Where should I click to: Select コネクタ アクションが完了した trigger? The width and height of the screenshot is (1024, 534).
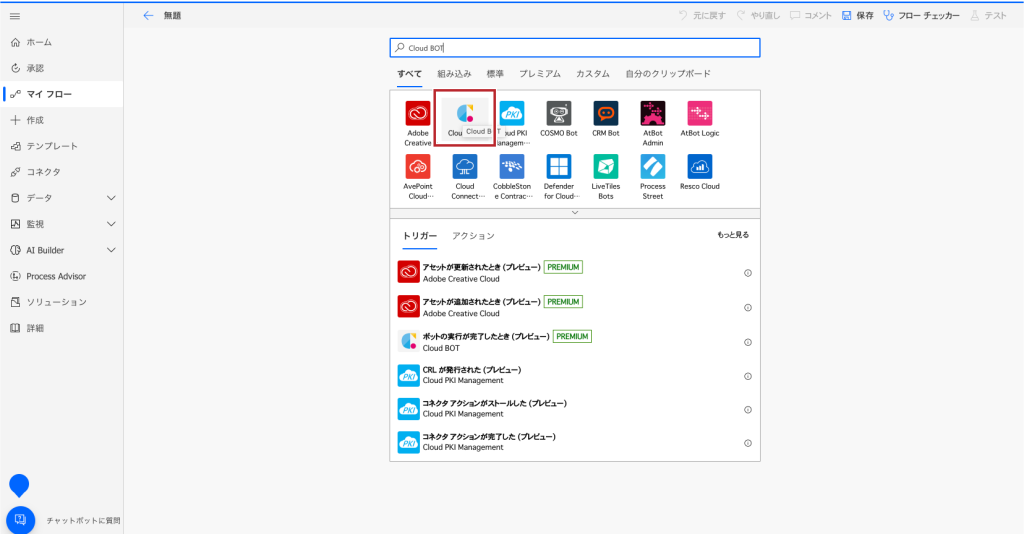click(x=575, y=443)
